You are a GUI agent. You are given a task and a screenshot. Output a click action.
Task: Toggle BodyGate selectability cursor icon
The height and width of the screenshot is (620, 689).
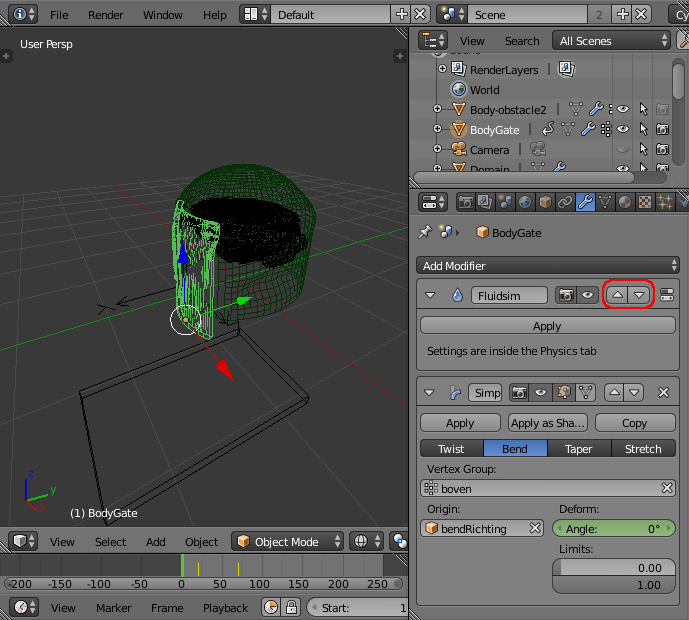643,129
